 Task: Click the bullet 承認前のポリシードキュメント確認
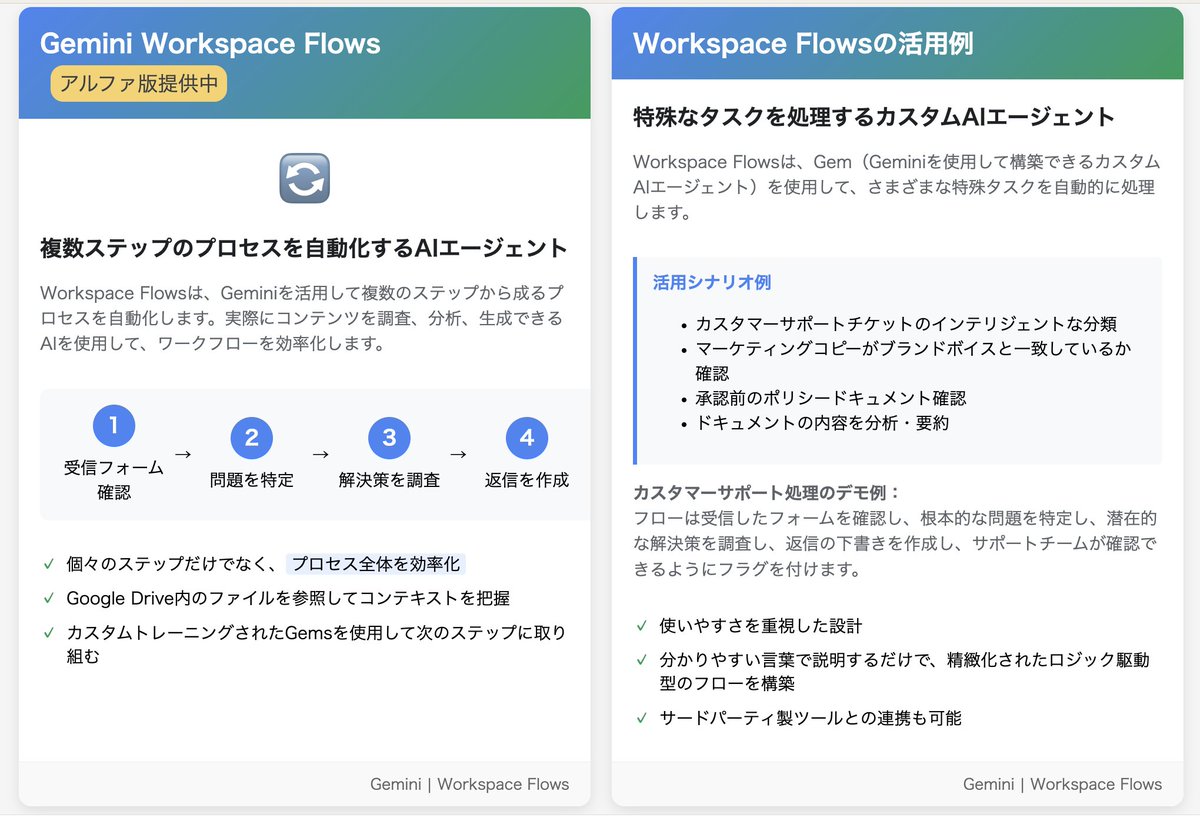831,398
